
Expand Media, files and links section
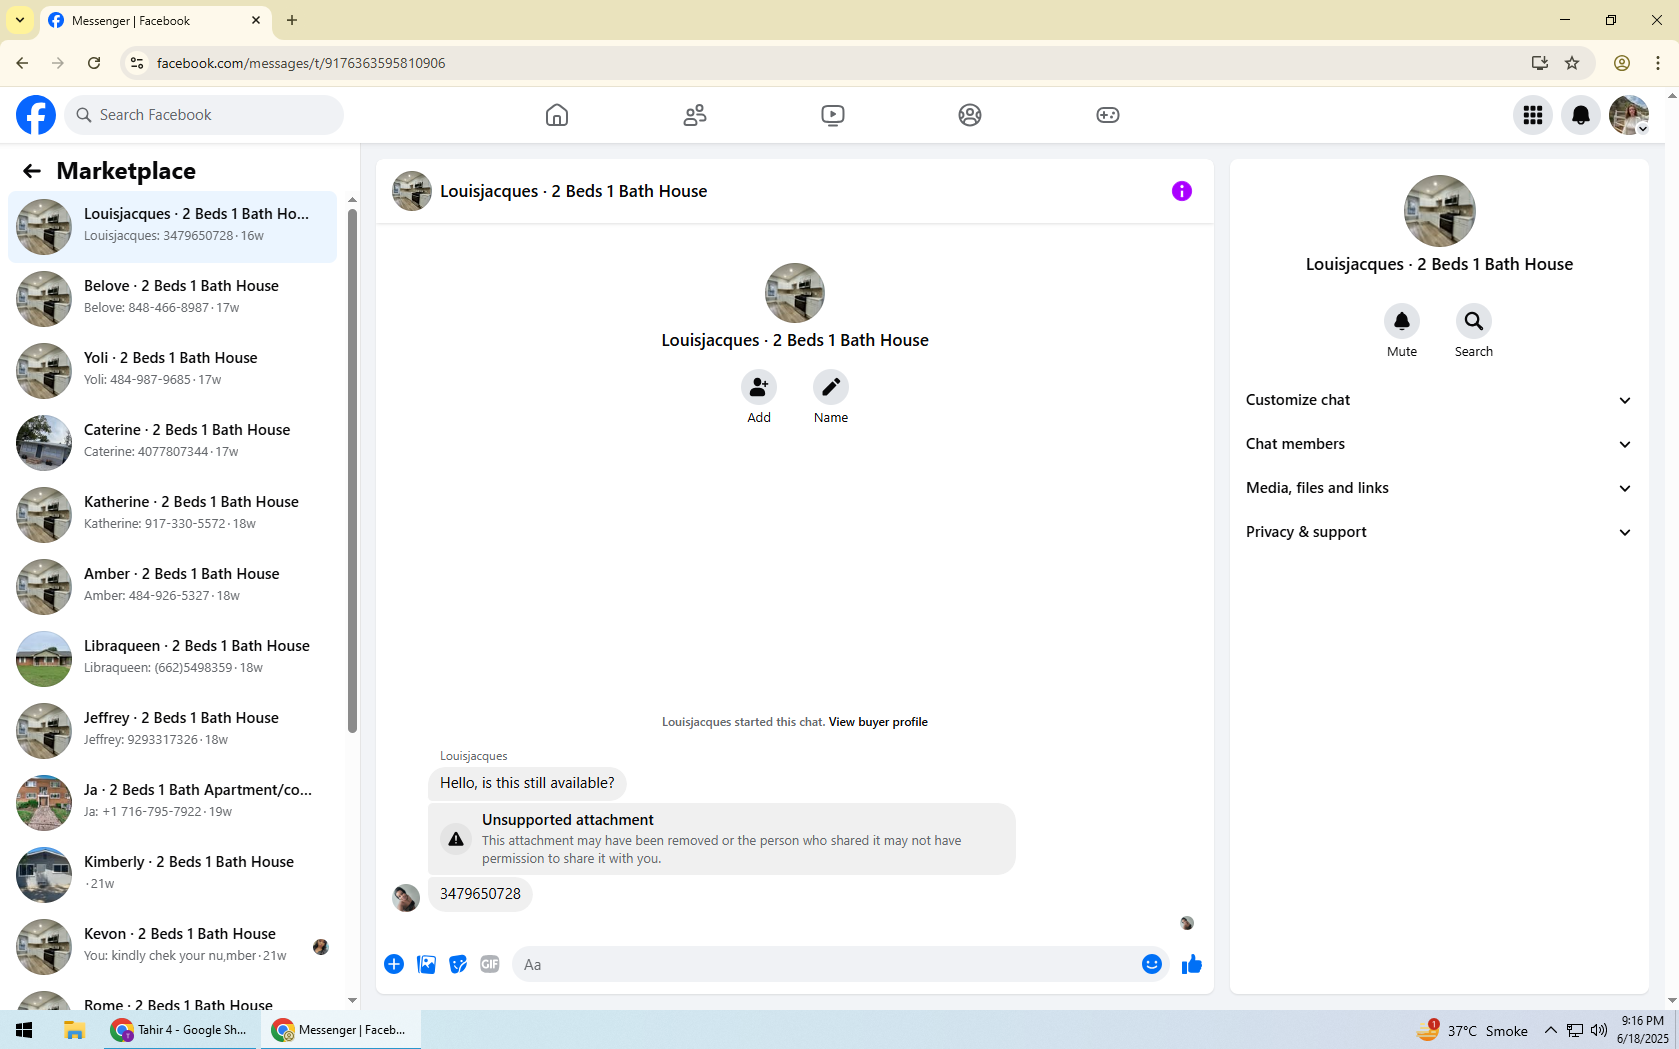(x=1439, y=488)
